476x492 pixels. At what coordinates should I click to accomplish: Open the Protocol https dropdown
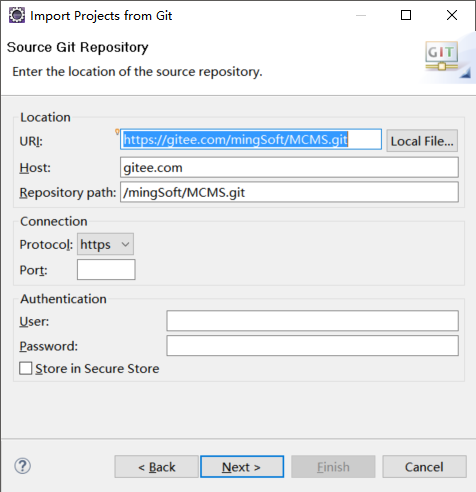tap(105, 244)
